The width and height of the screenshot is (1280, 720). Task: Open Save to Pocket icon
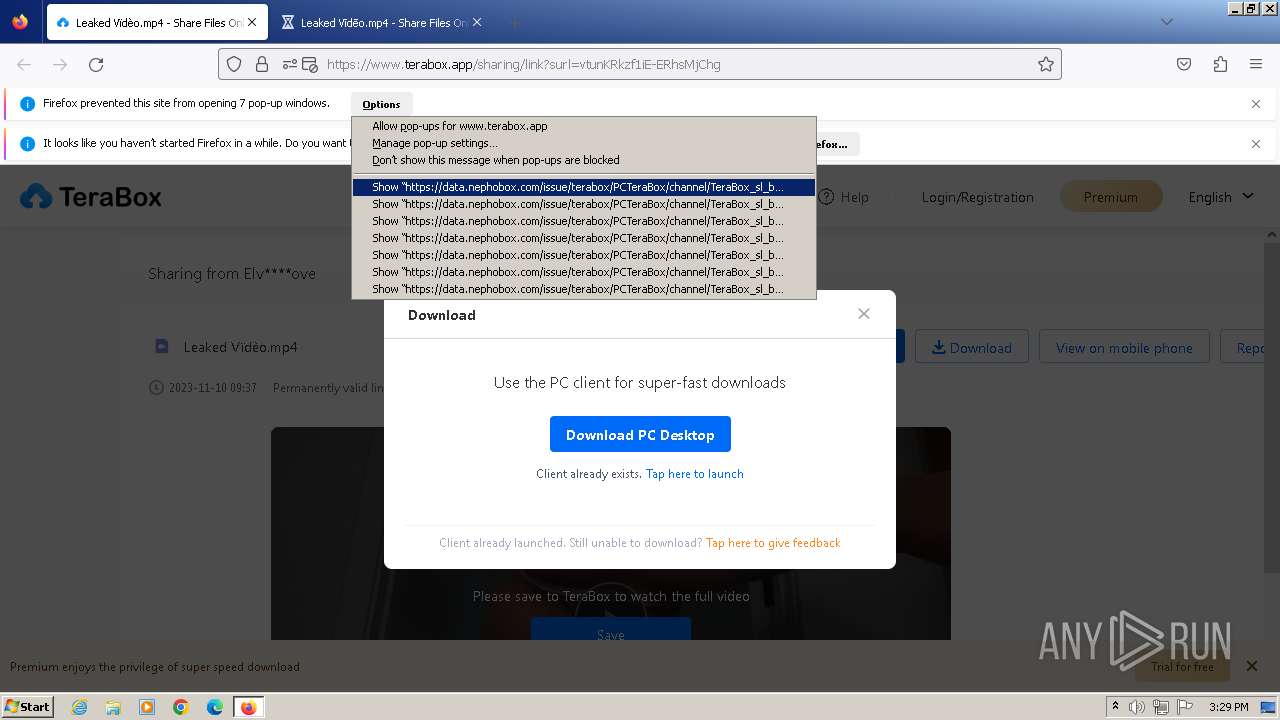tap(1184, 64)
